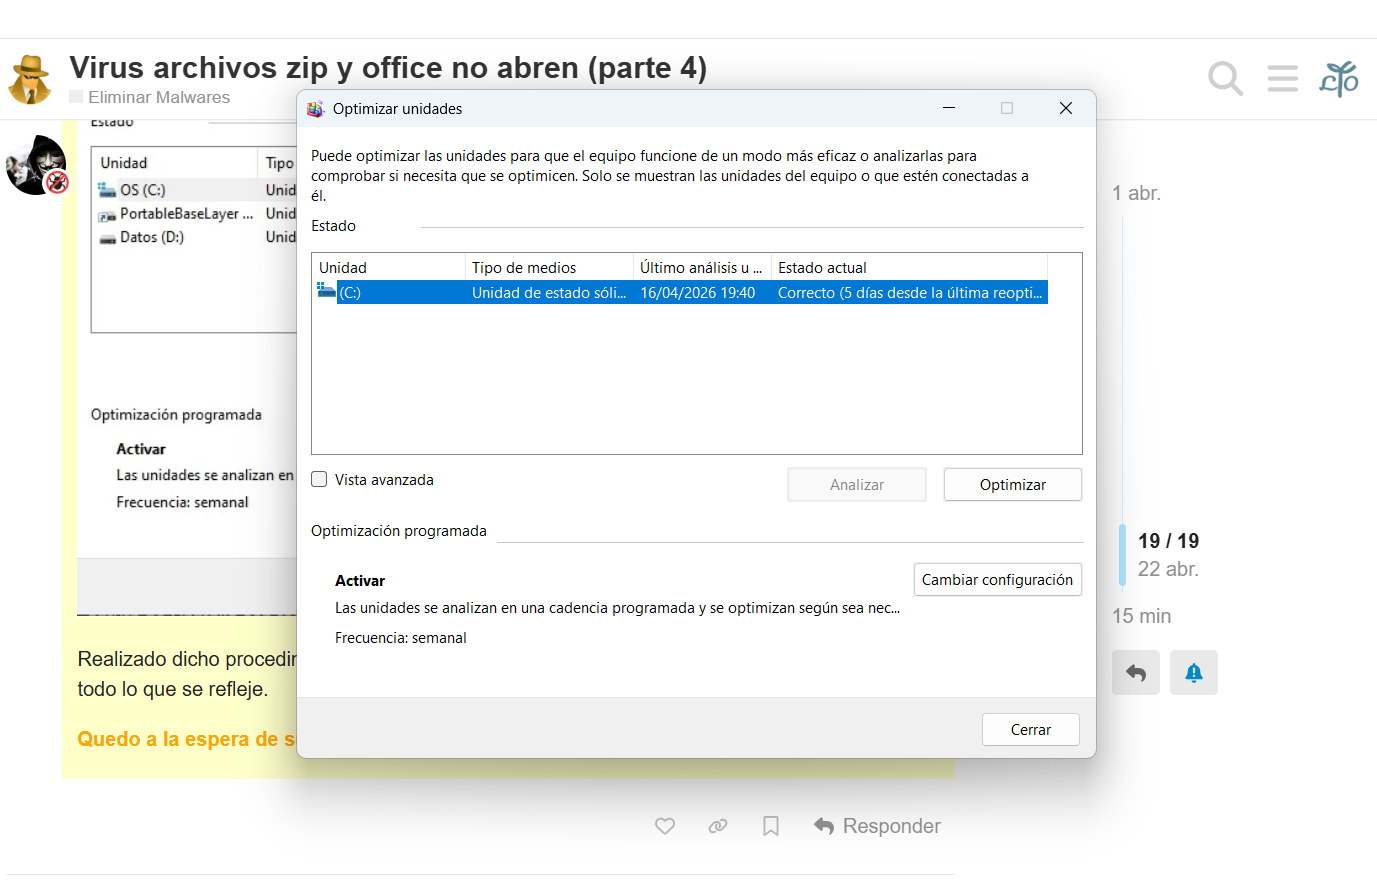Copy post link with the chain icon
1377x887 pixels.
(x=718, y=826)
